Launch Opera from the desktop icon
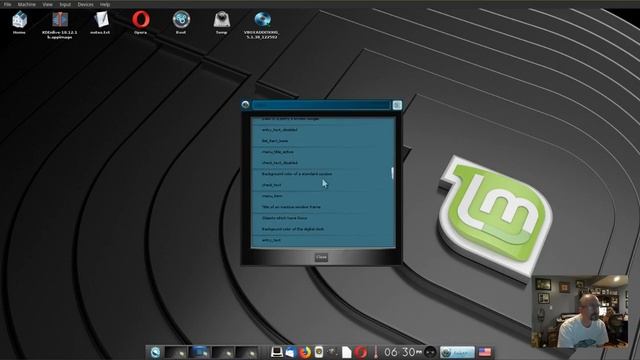This screenshot has width=640, height=360. (140, 22)
